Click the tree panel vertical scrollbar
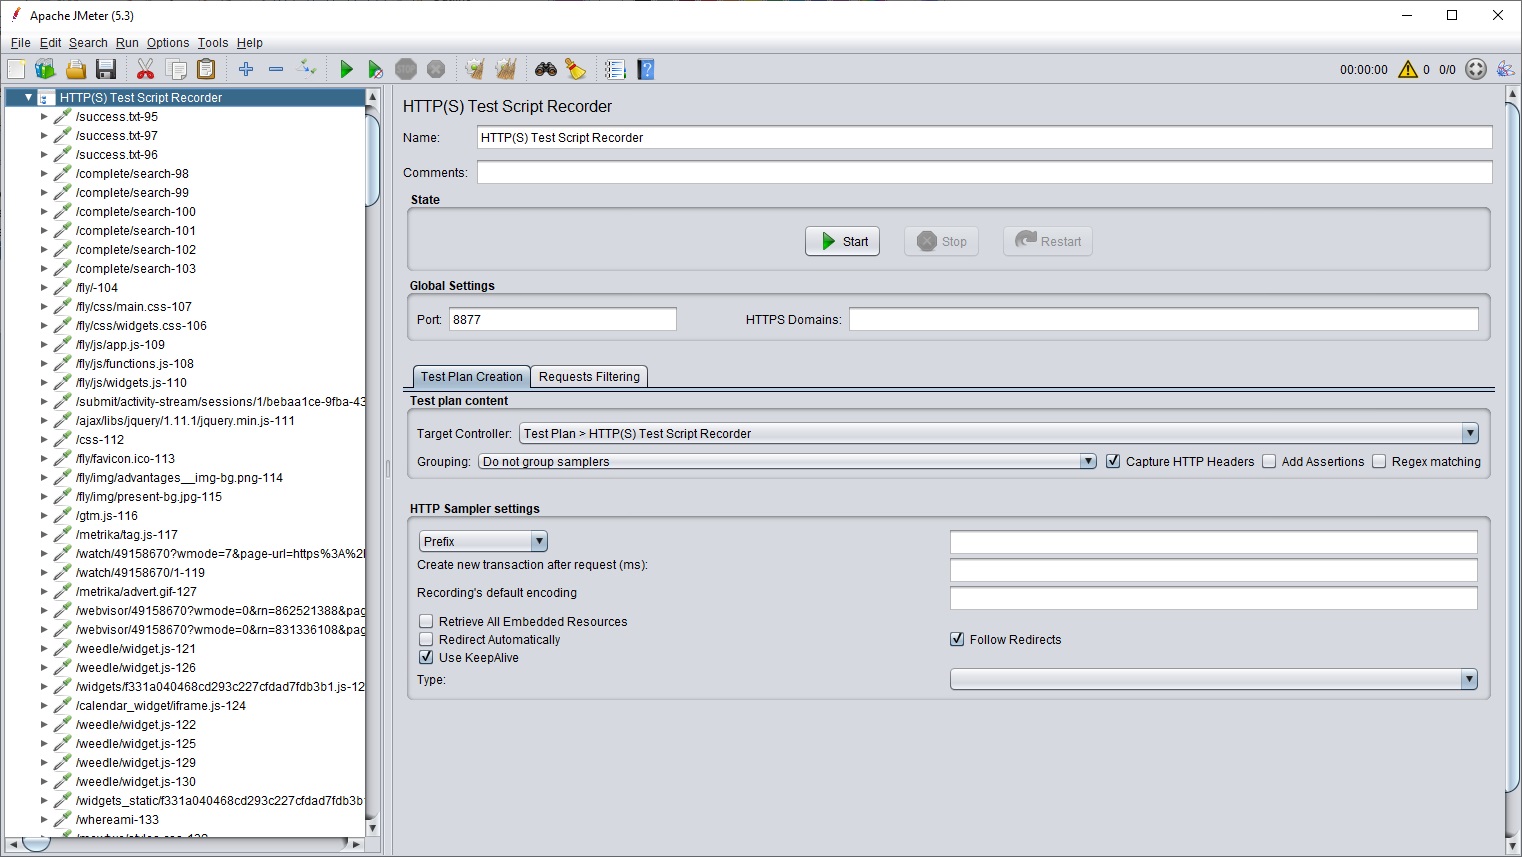This screenshot has height=857, width=1522. point(373,160)
